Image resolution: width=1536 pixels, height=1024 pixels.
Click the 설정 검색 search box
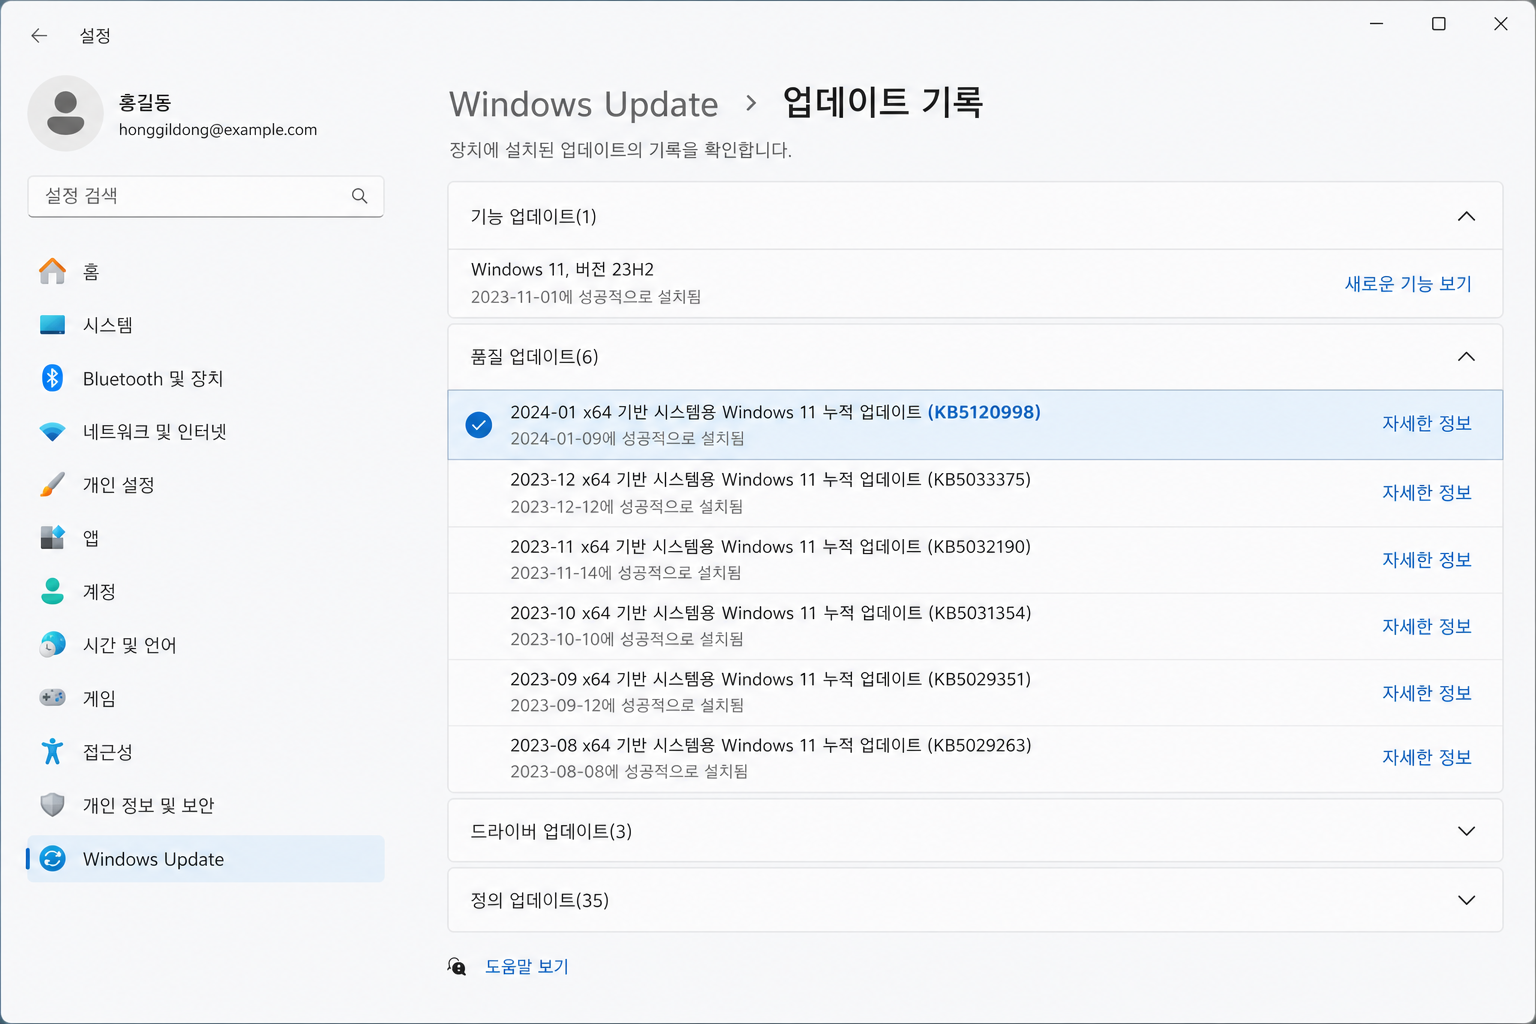pyautogui.click(x=206, y=196)
